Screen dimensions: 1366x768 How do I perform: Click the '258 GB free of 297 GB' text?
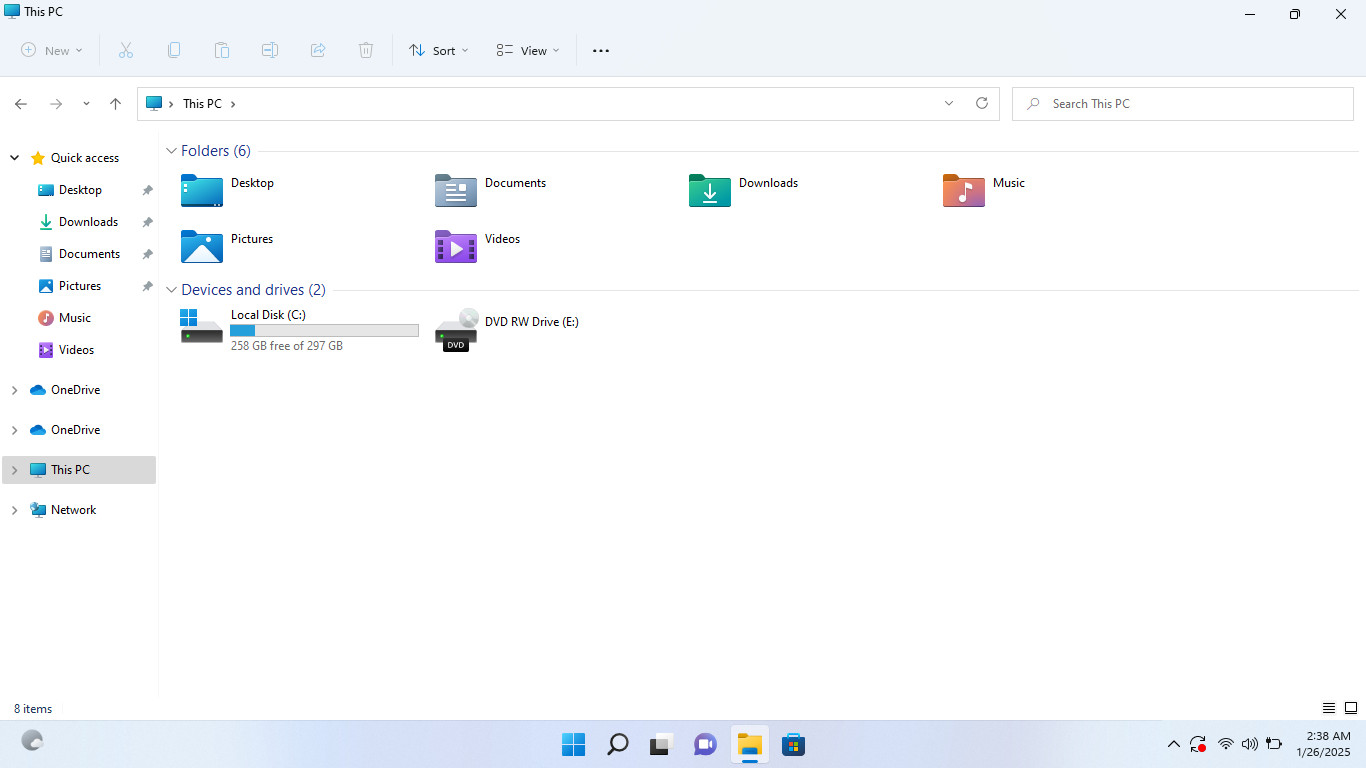click(287, 346)
